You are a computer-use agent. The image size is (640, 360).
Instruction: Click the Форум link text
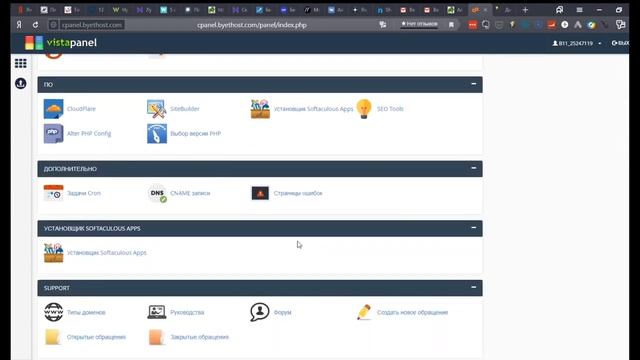pos(282,312)
